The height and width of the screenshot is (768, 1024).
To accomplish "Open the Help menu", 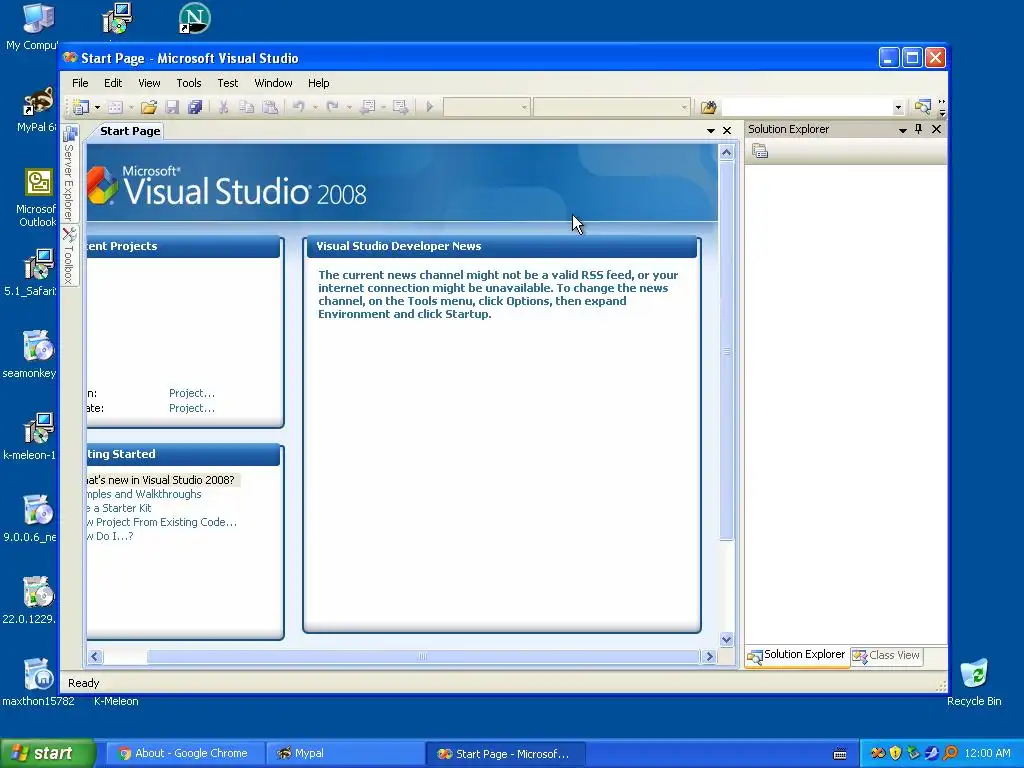I will (x=319, y=83).
